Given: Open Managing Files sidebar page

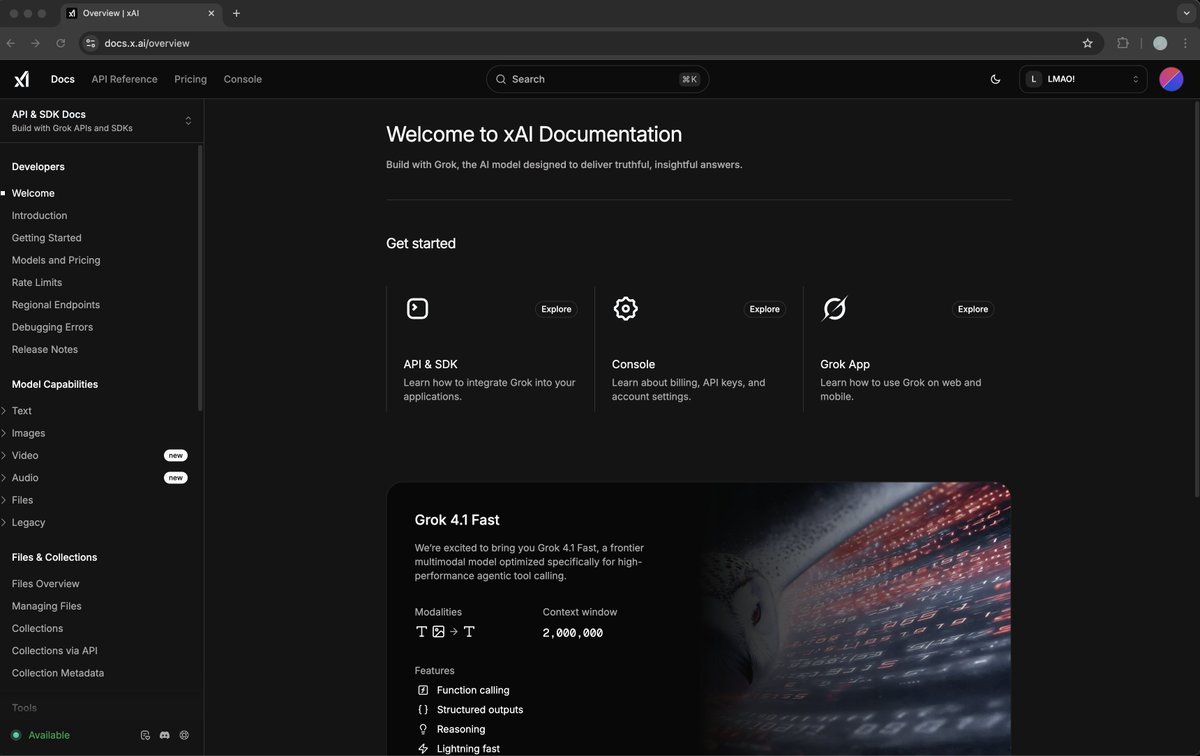Looking at the screenshot, I should (x=46, y=606).
